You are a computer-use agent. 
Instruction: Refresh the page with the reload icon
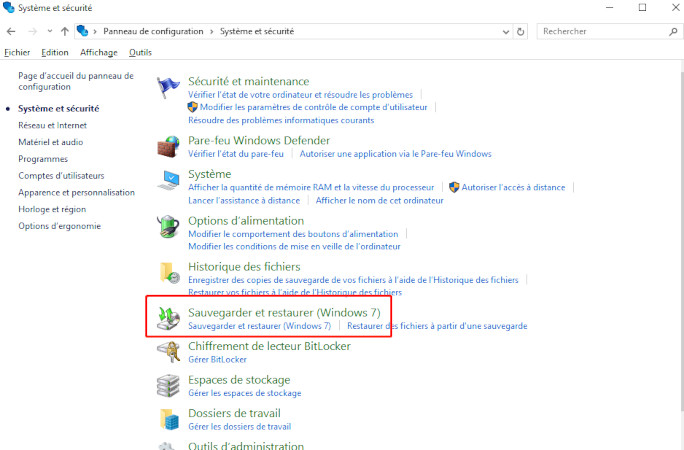(x=520, y=31)
